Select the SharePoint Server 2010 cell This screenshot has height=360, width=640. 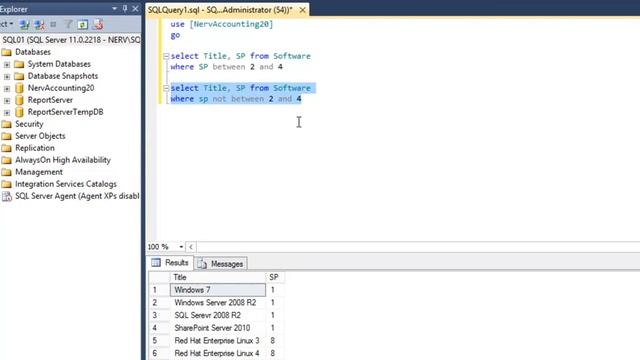click(x=218, y=328)
